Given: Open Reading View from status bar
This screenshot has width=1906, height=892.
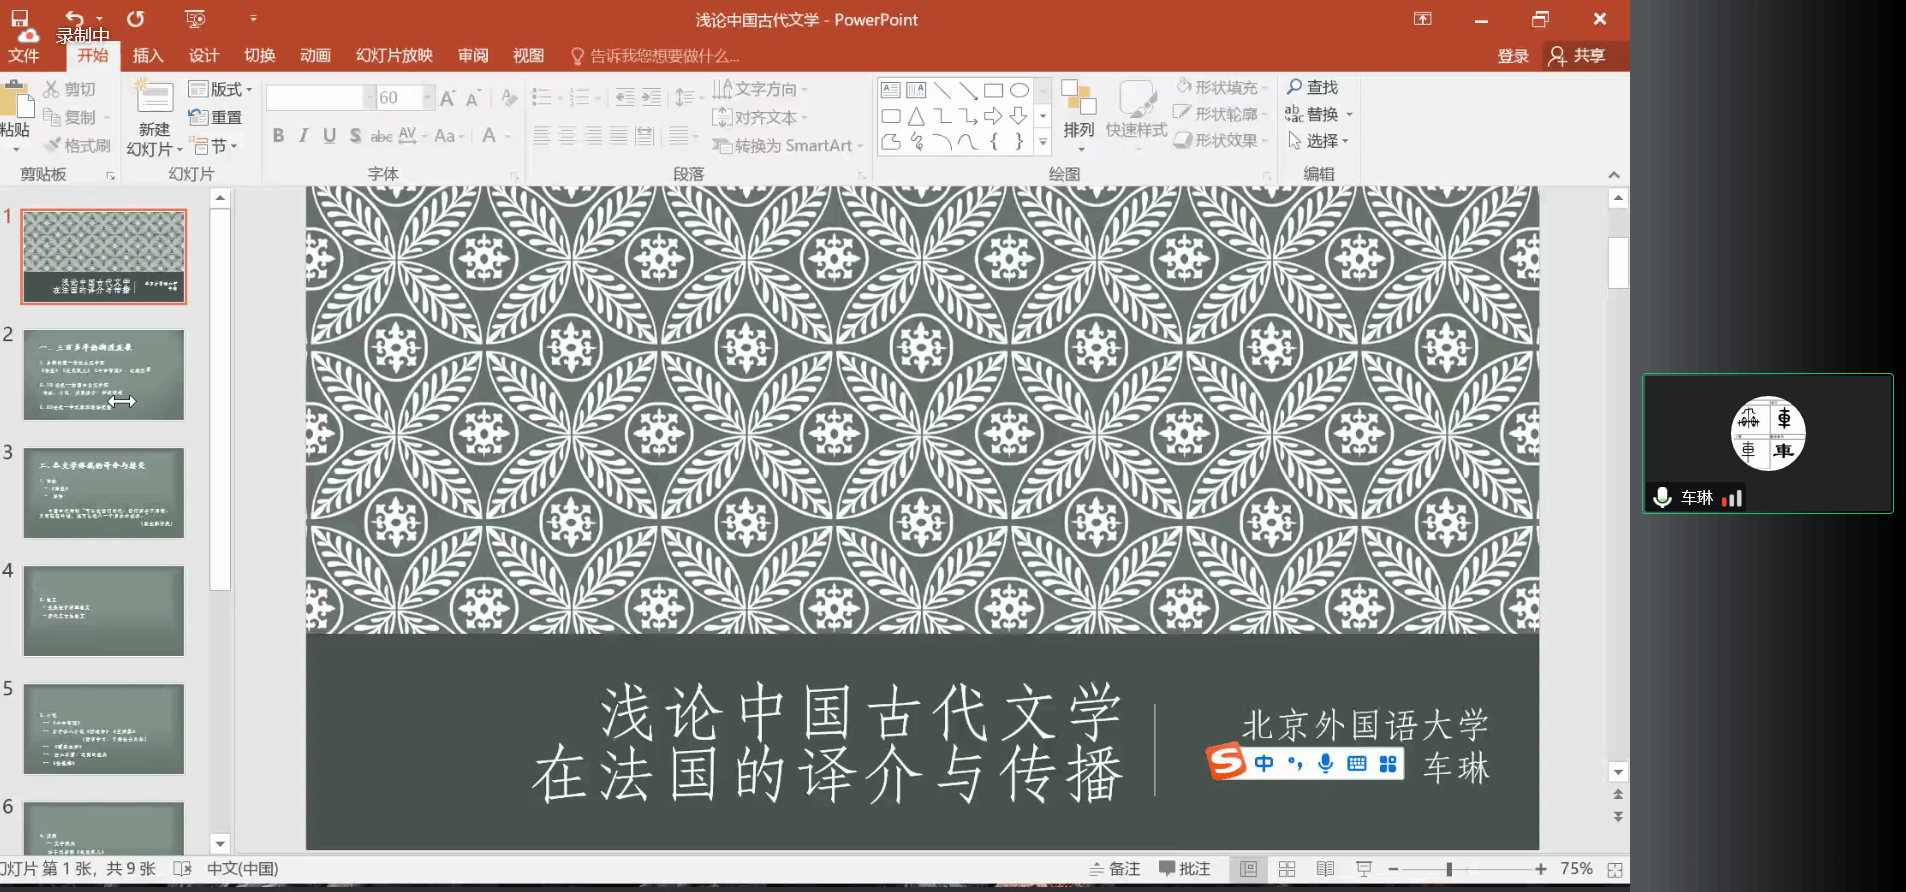Looking at the screenshot, I should [x=1325, y=869].
